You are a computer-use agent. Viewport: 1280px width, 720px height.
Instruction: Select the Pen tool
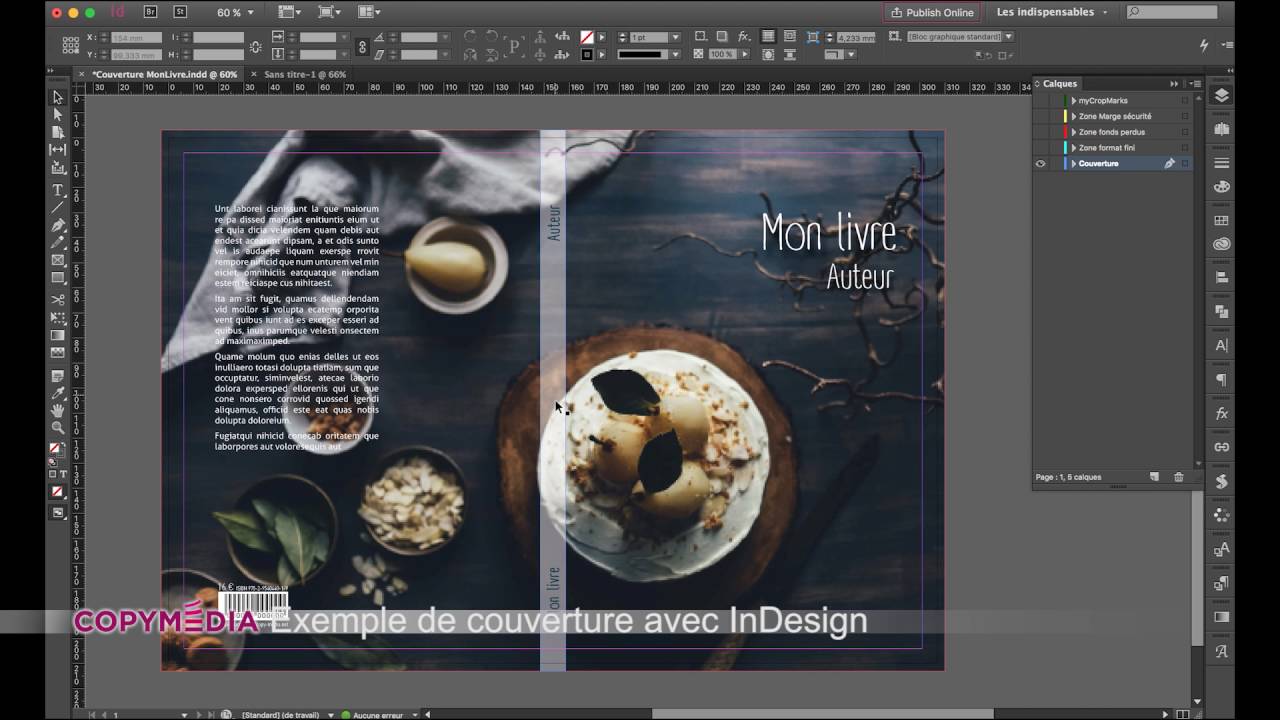click(58, 225)
